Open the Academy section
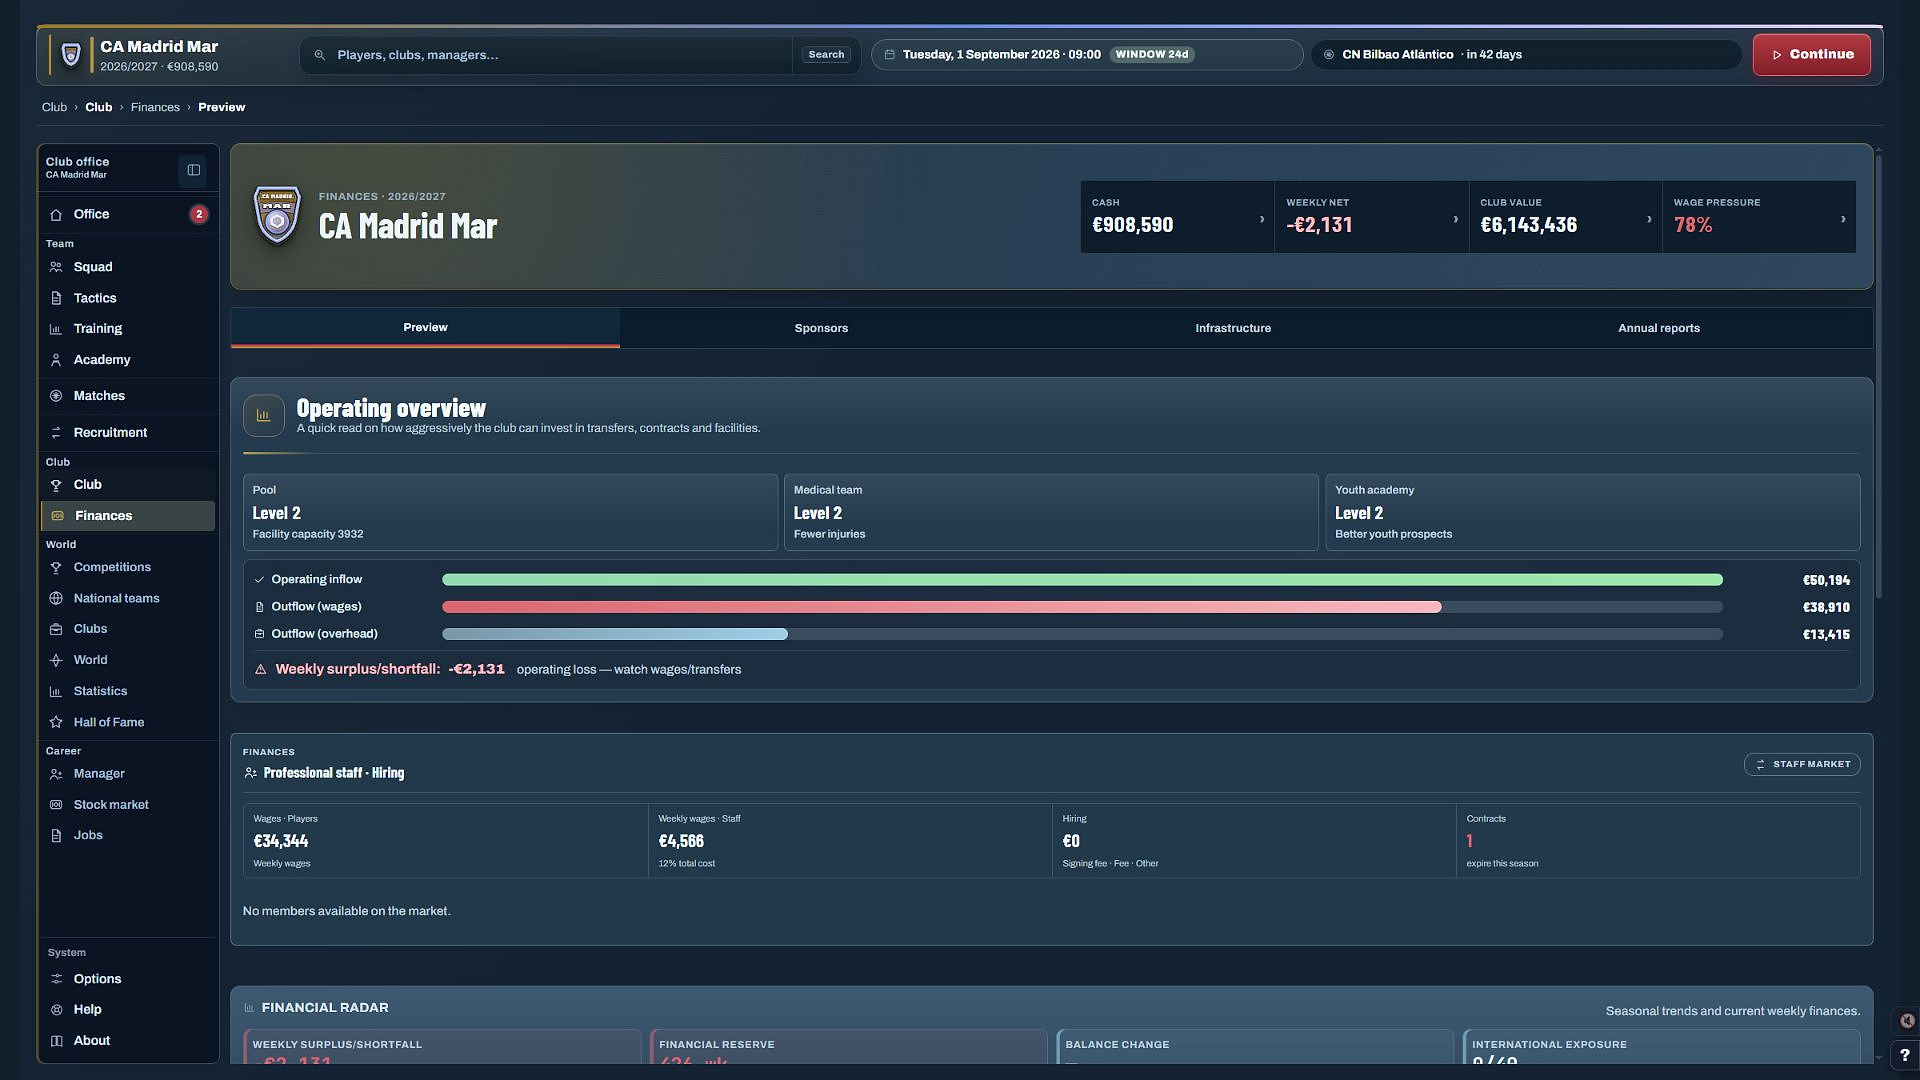Image resolution: width=1920 pixels, height=1080 pixels. tap(128, 360)
